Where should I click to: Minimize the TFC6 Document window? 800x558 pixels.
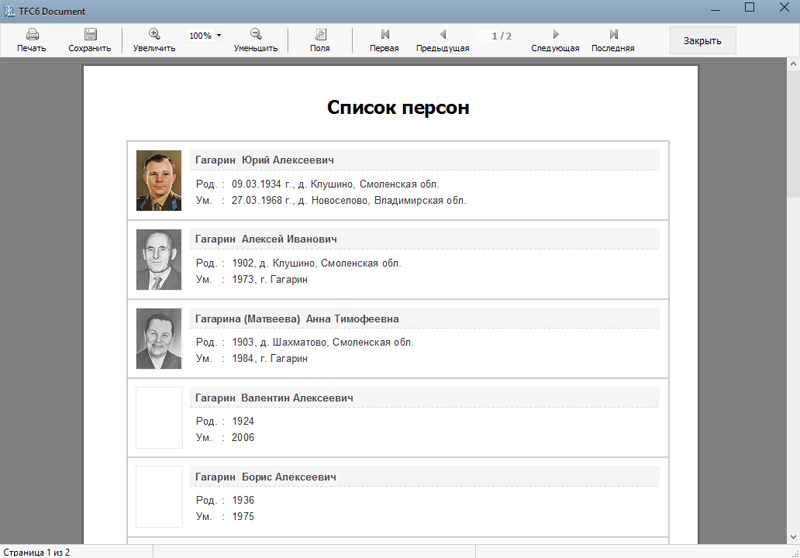point(715,9)
